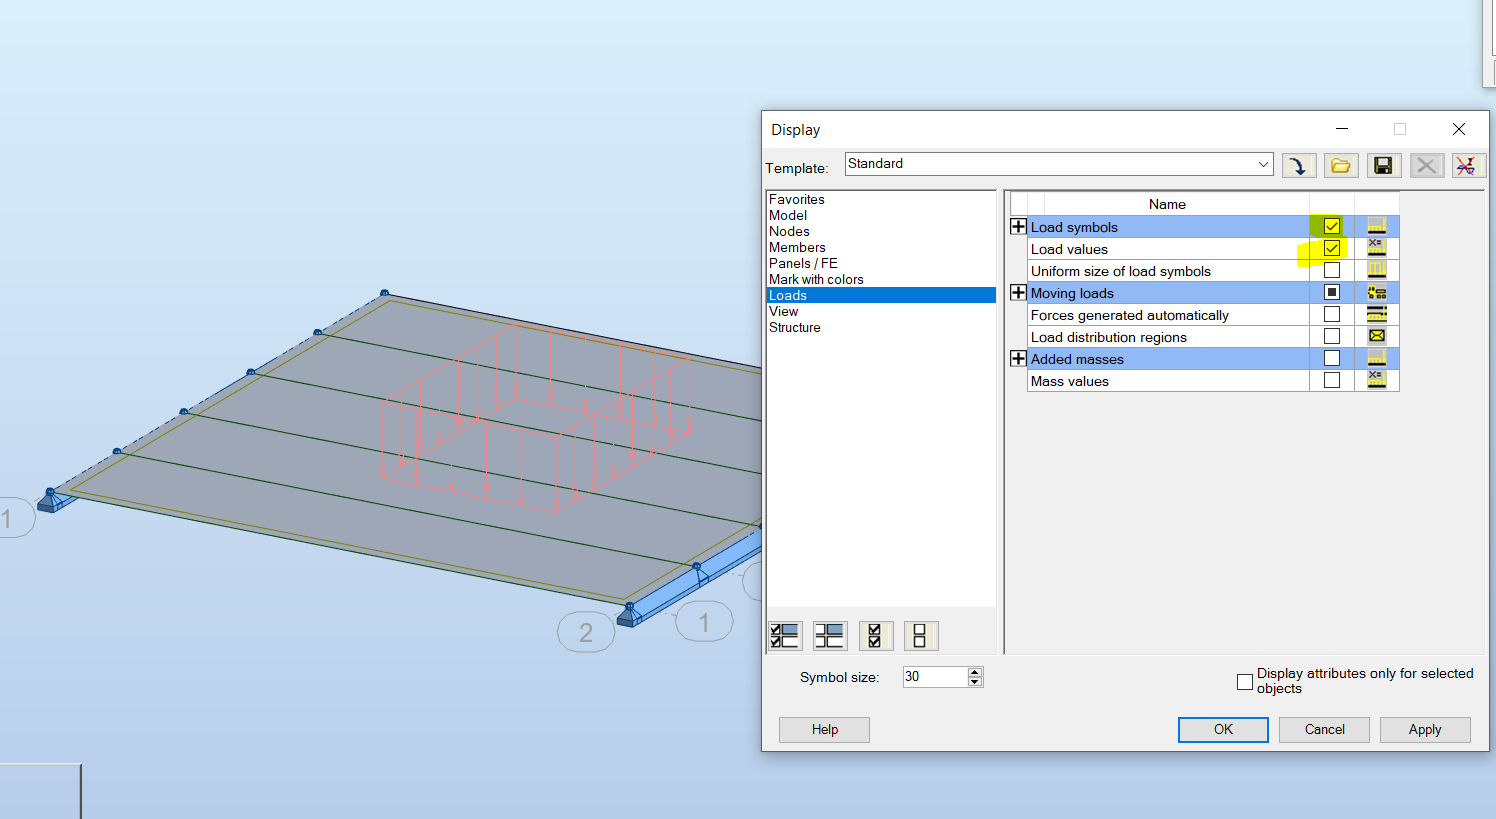Expand the Moving loads entry
Viewport: 1496px width, 819px height.
tap(1018, 292)
